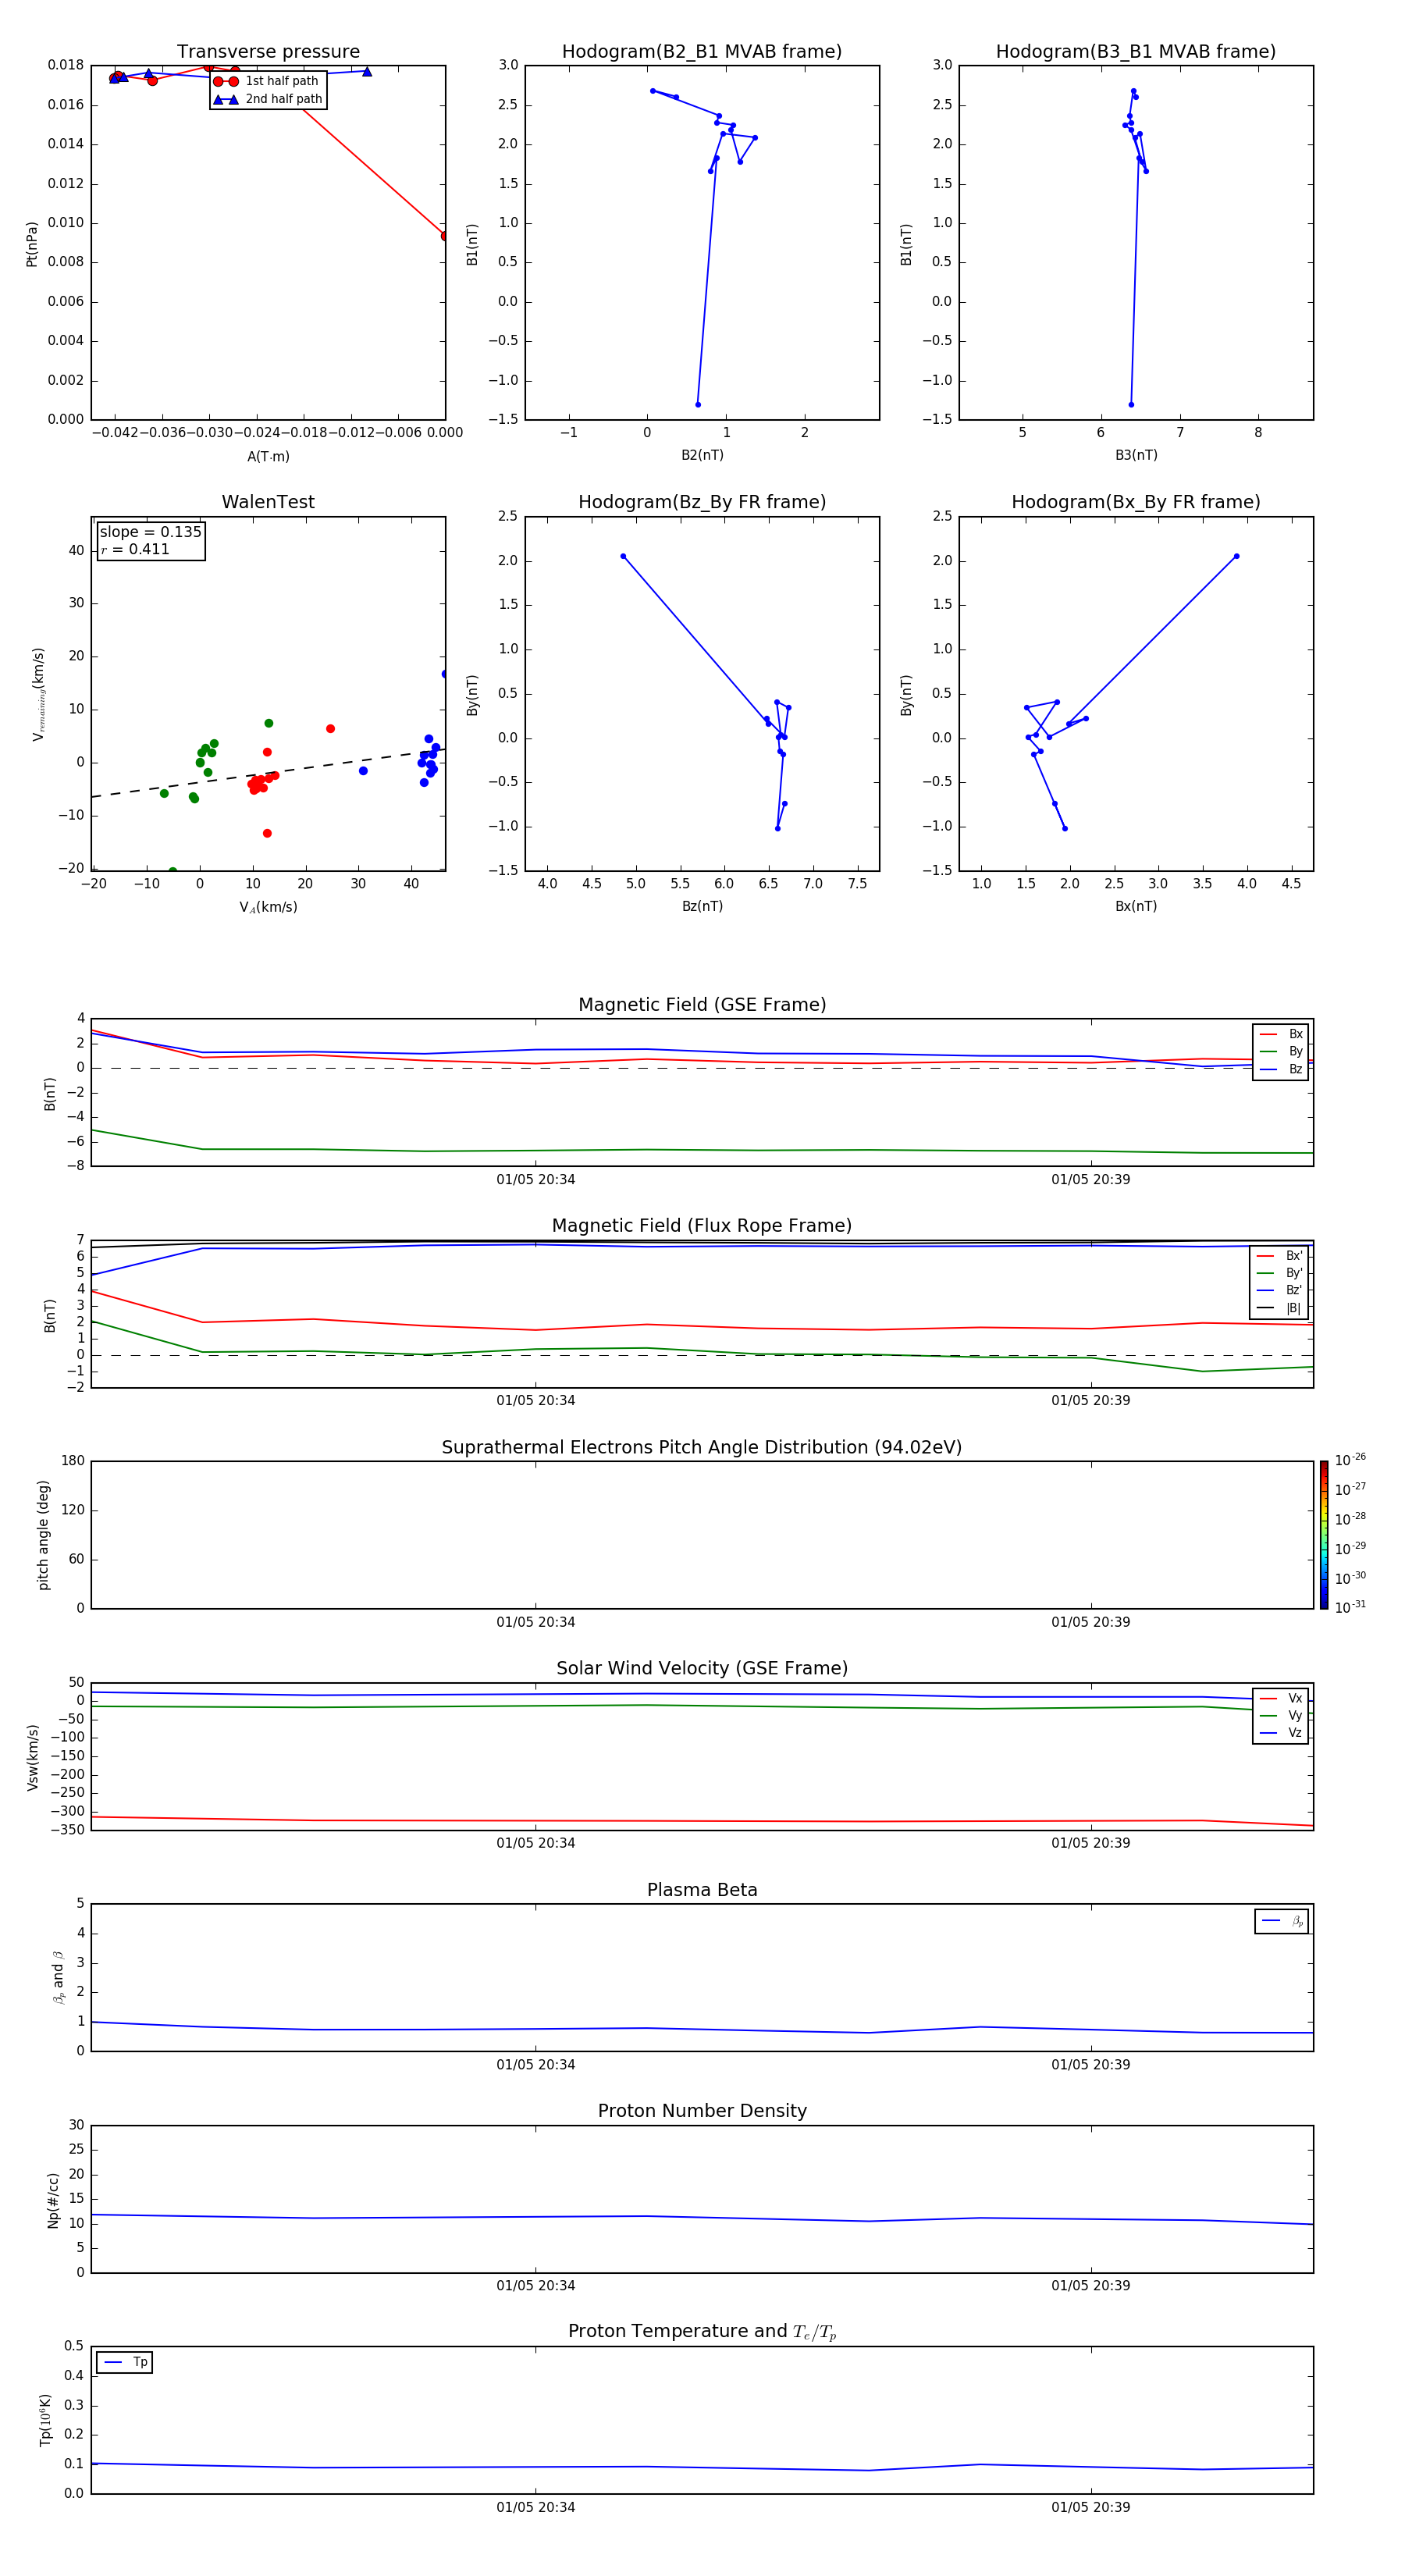Click the "2nd half path" legend entry
1405x2576 pixels.
pos(268,99)
